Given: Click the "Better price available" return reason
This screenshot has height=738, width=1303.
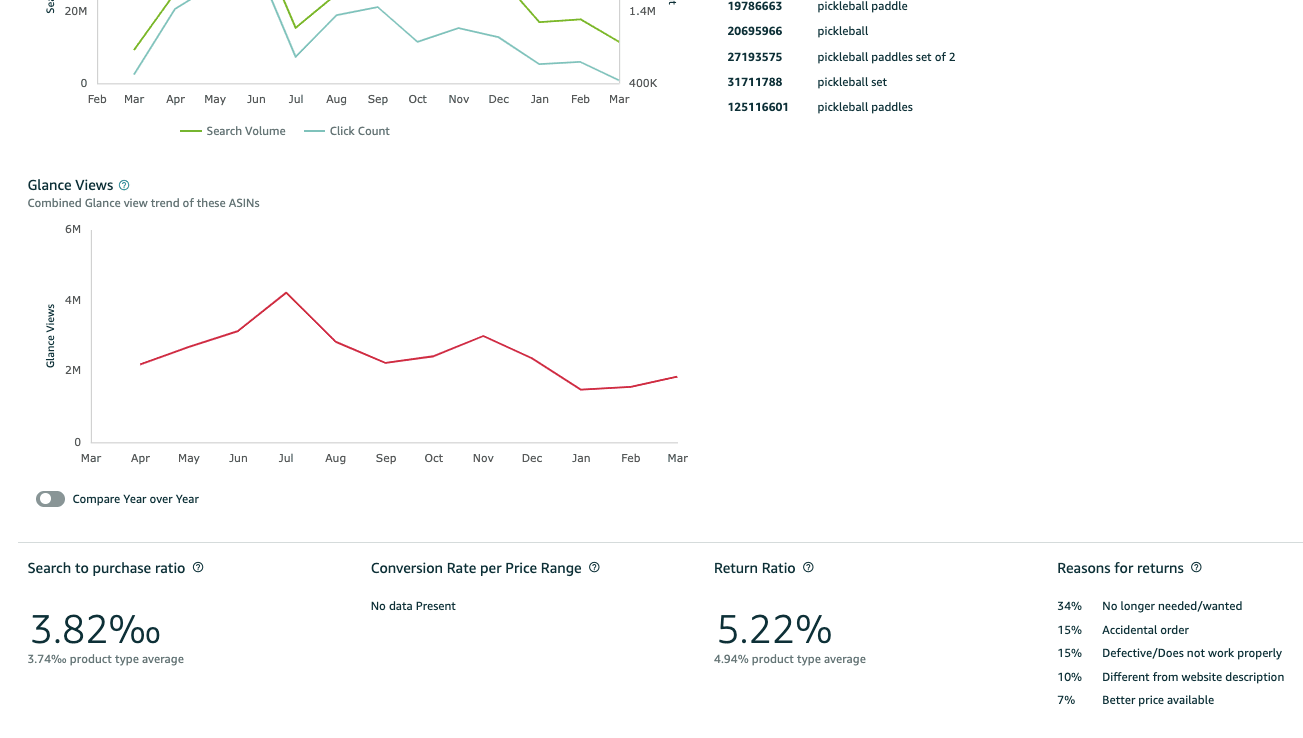Looking at the screenshot, I should point(1157,700).
